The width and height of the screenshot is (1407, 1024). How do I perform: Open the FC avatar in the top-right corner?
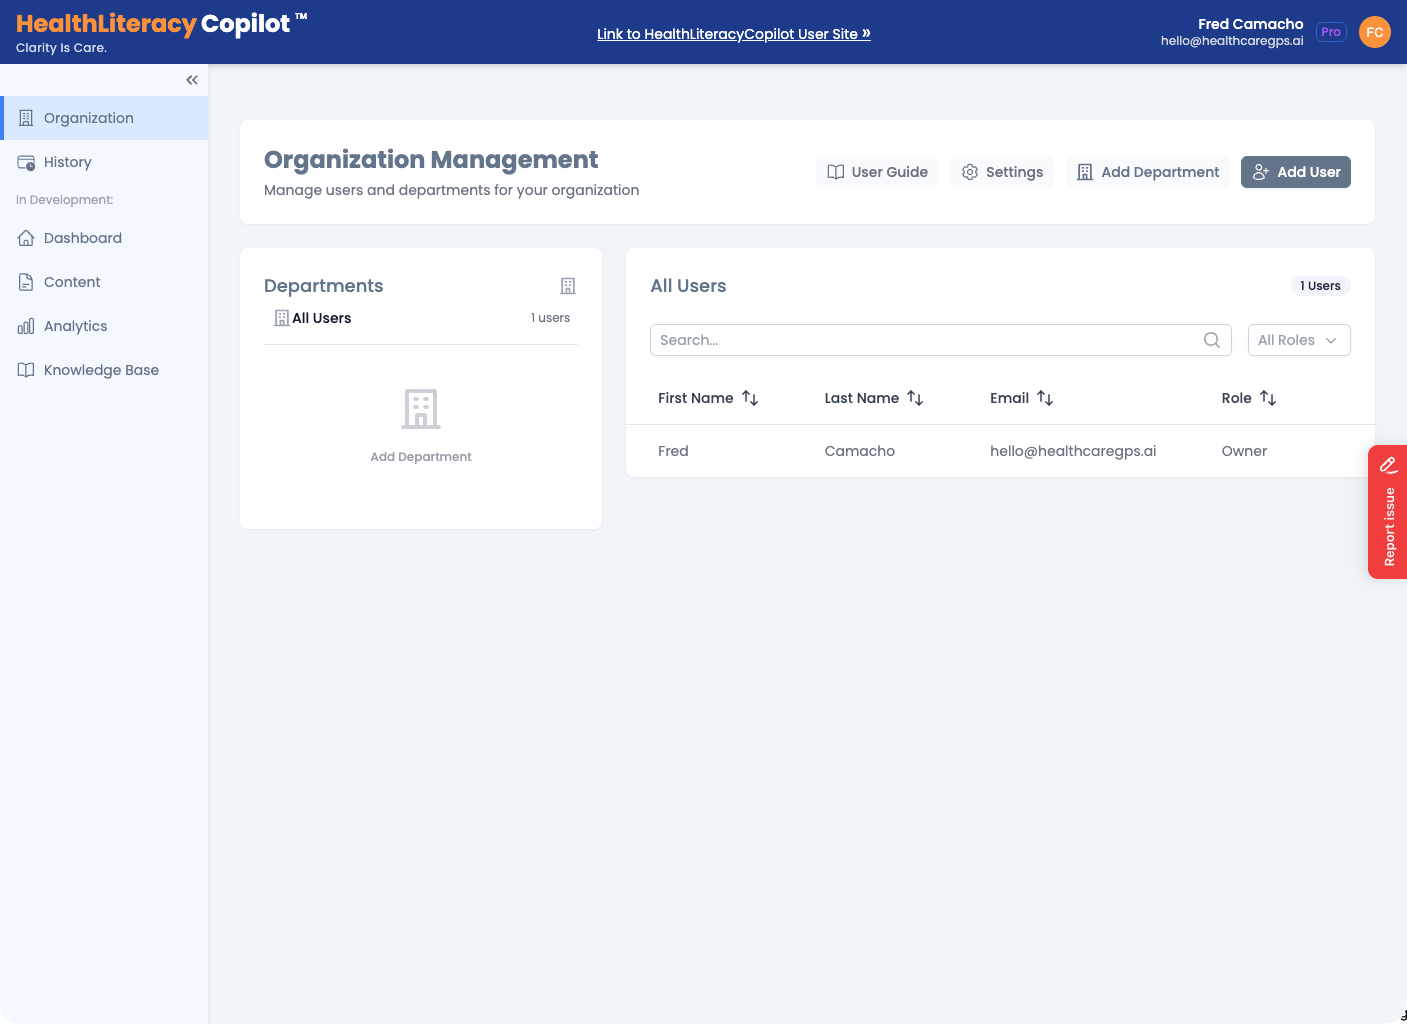click(x=1375, y=31)
